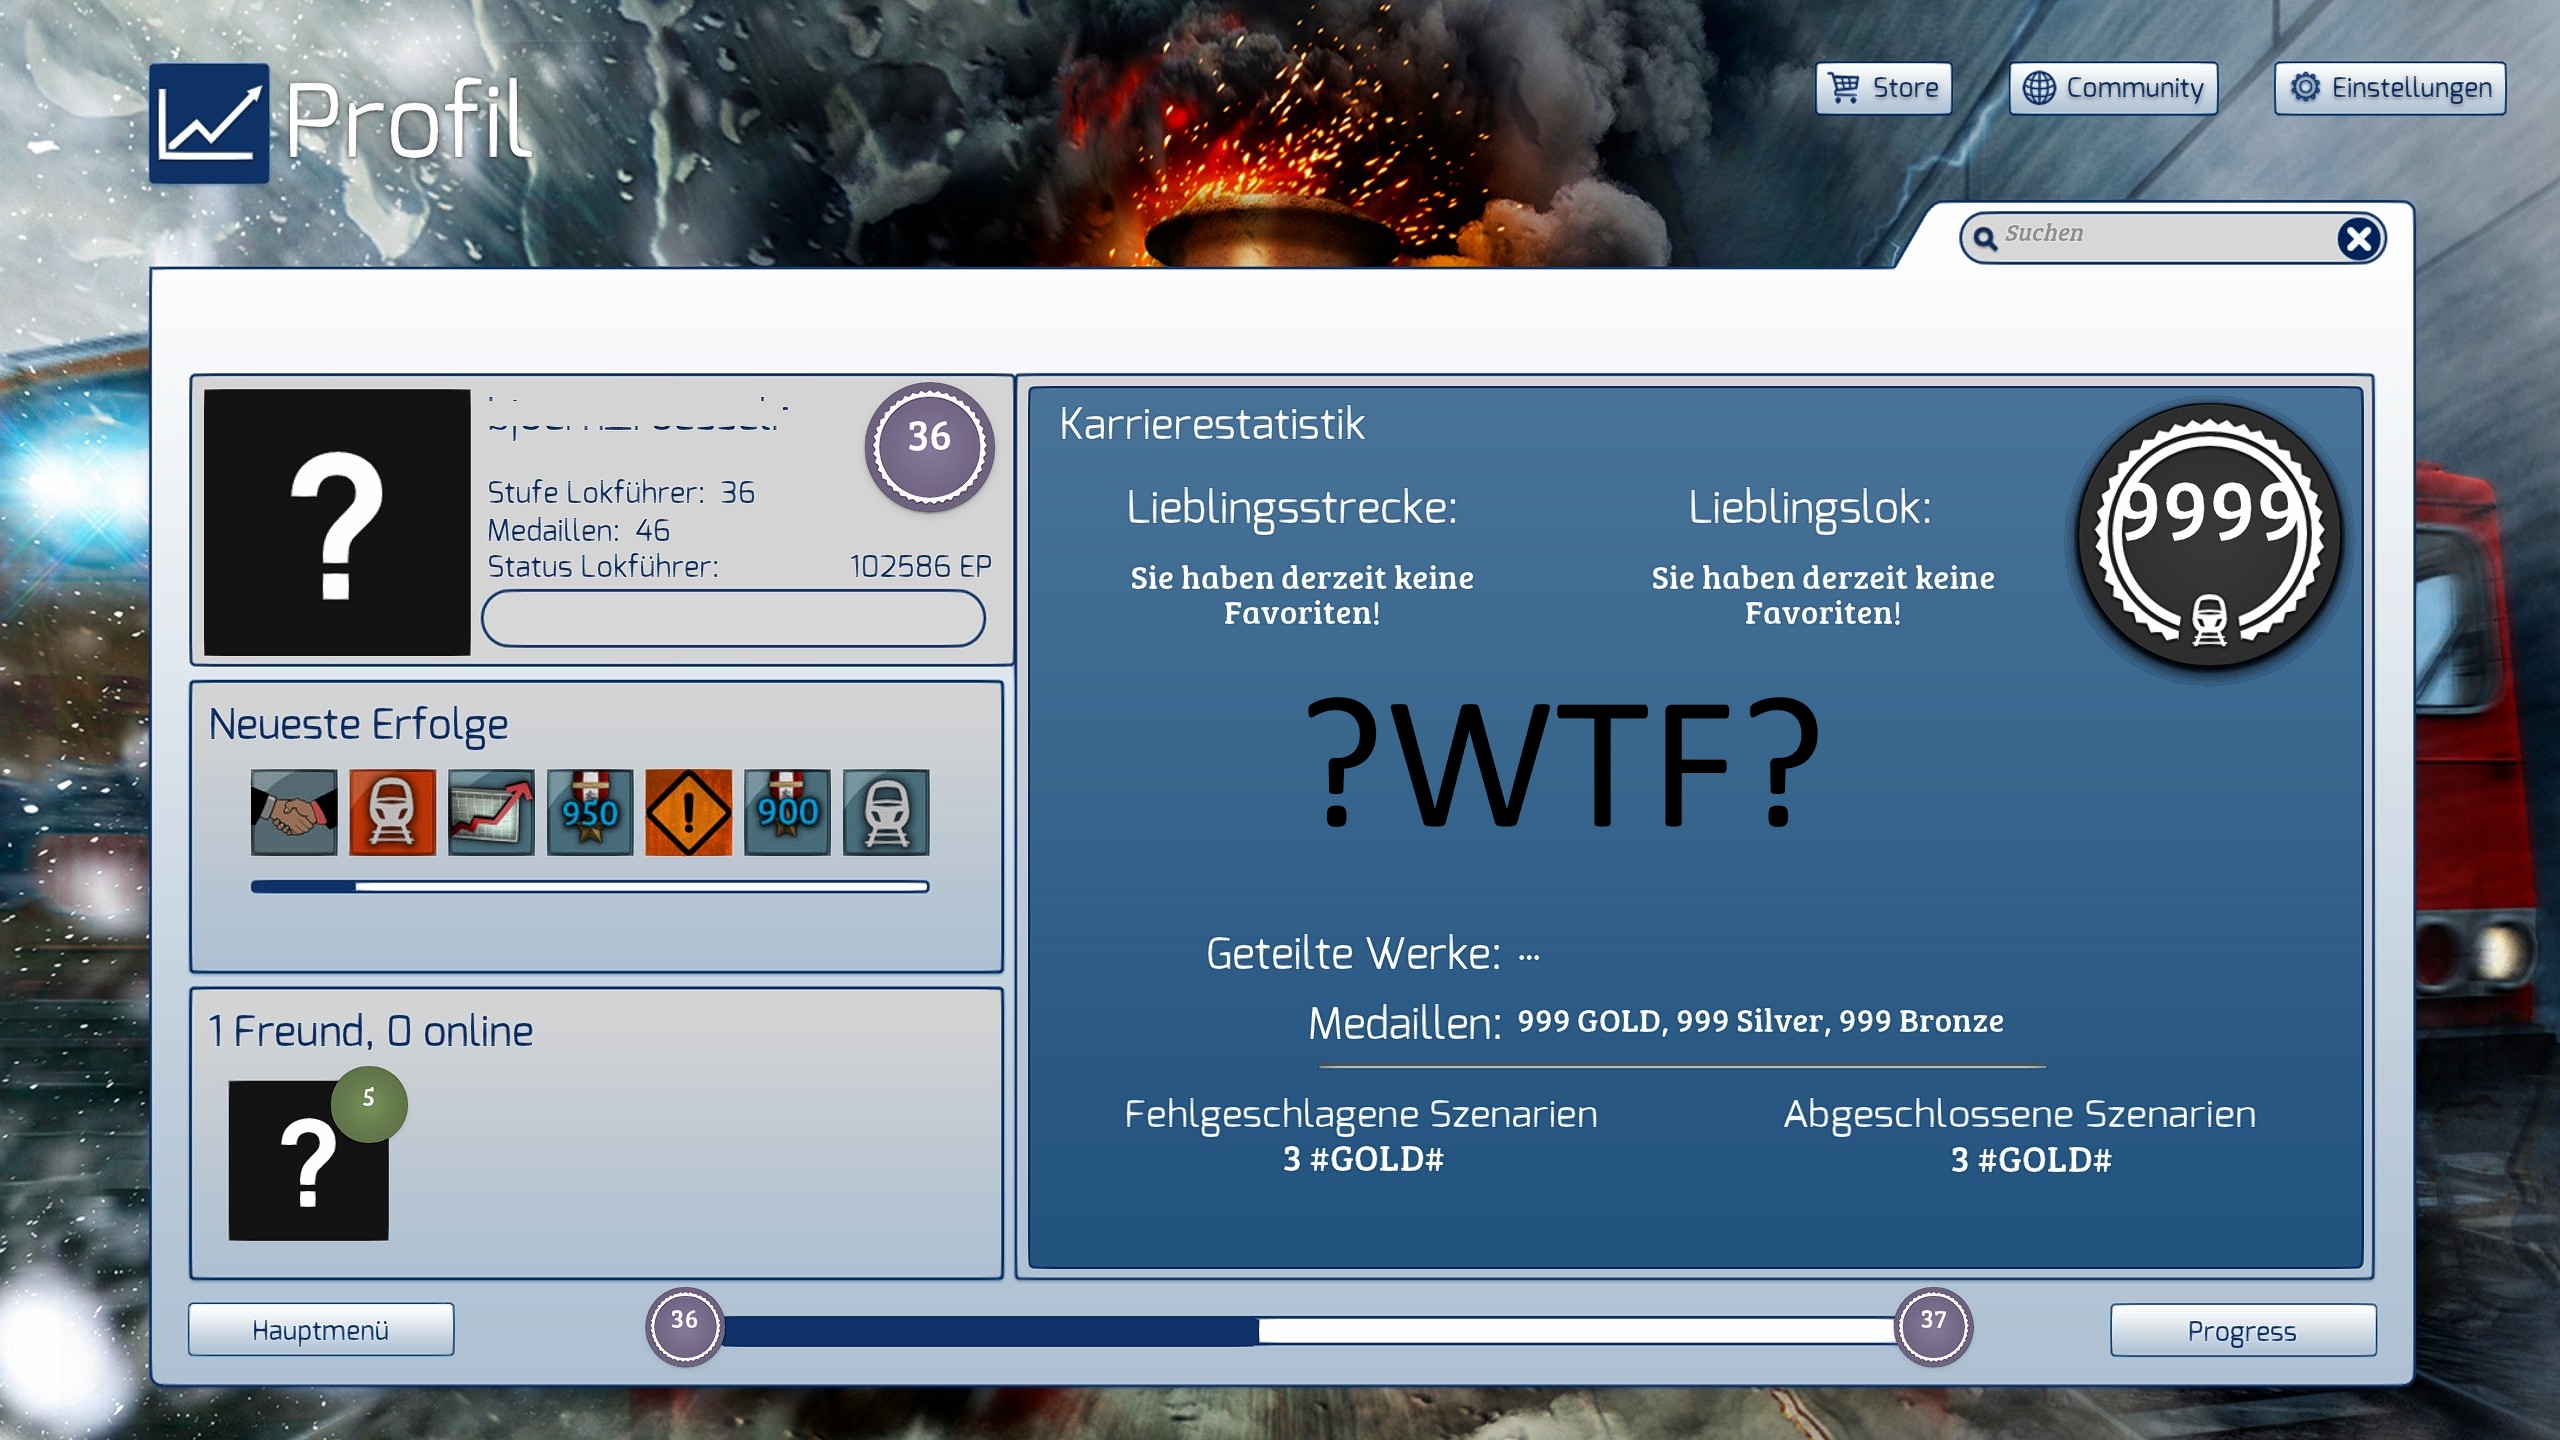Select the grey train achievement badge

(886, 812)
